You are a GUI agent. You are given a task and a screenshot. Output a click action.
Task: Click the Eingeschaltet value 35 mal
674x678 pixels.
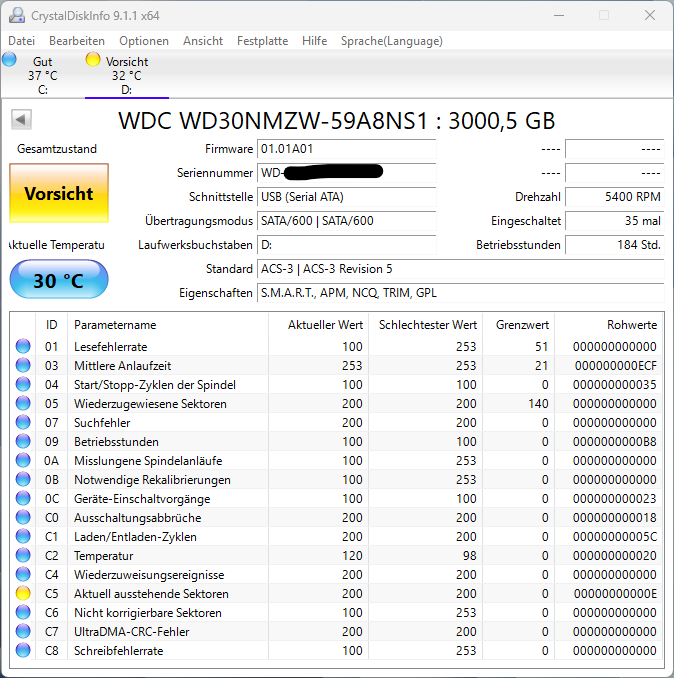pyautogui.click(x=614, y=221)
